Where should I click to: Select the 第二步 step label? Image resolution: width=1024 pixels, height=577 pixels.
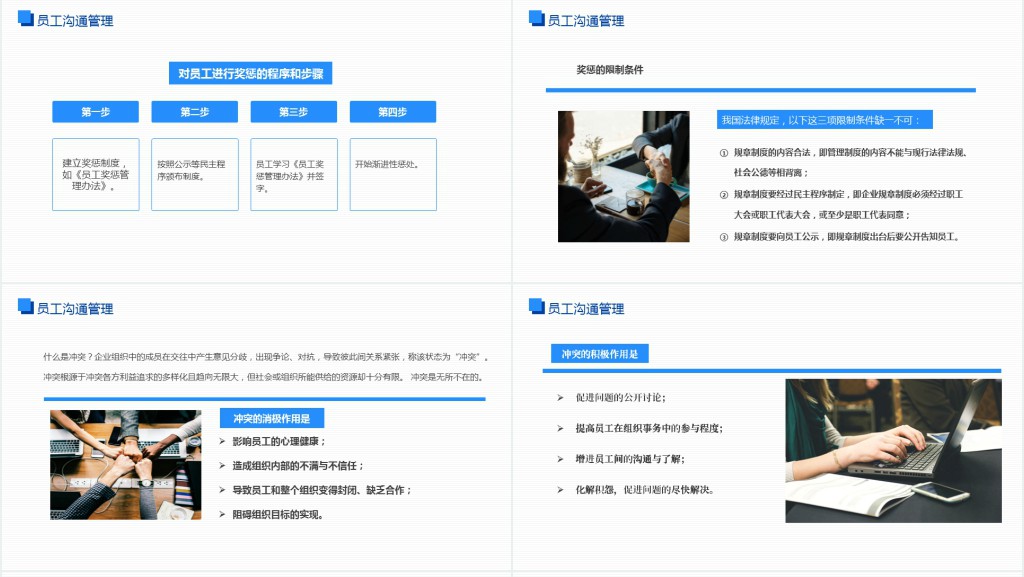point(195,112)
